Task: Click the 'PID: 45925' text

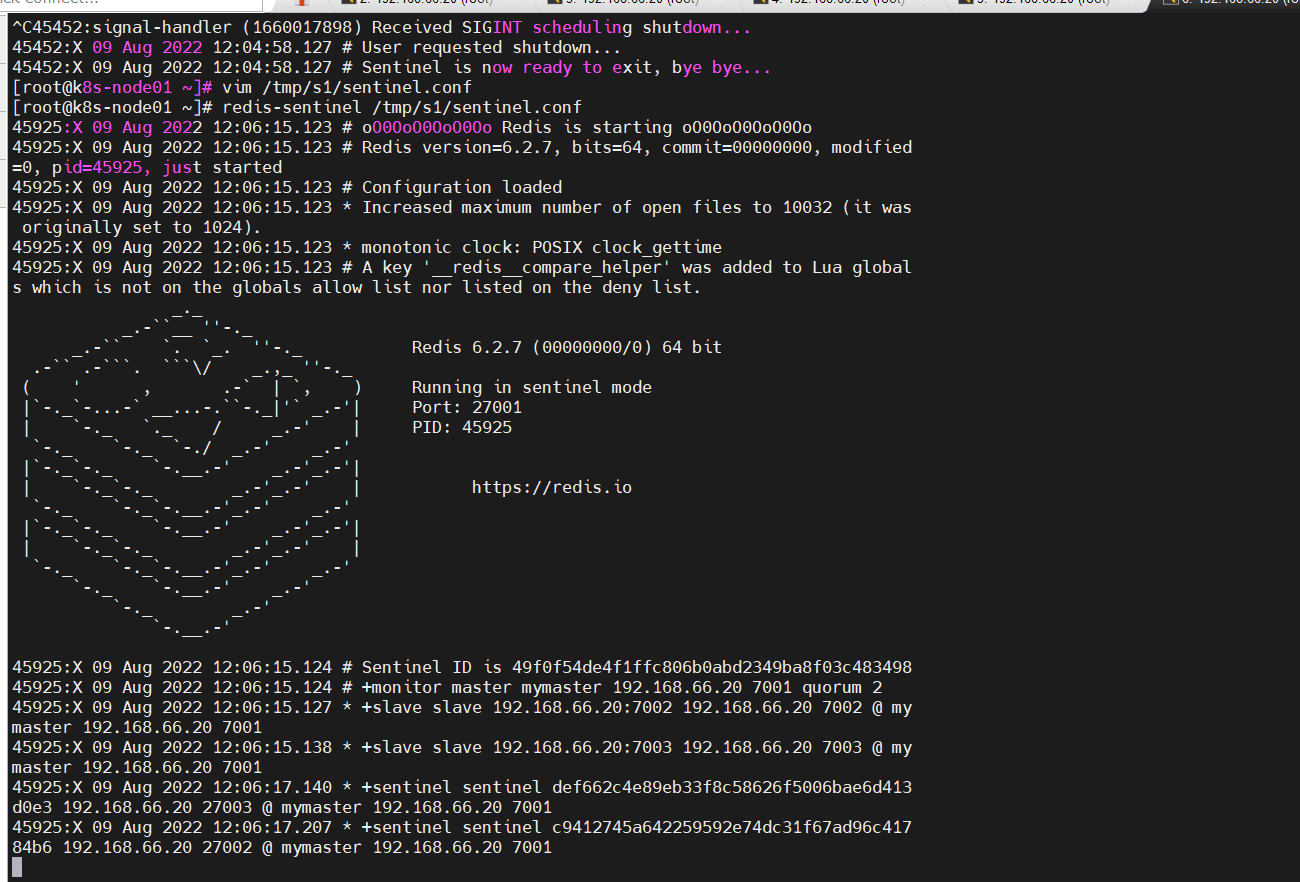Action: click(461, 427)
